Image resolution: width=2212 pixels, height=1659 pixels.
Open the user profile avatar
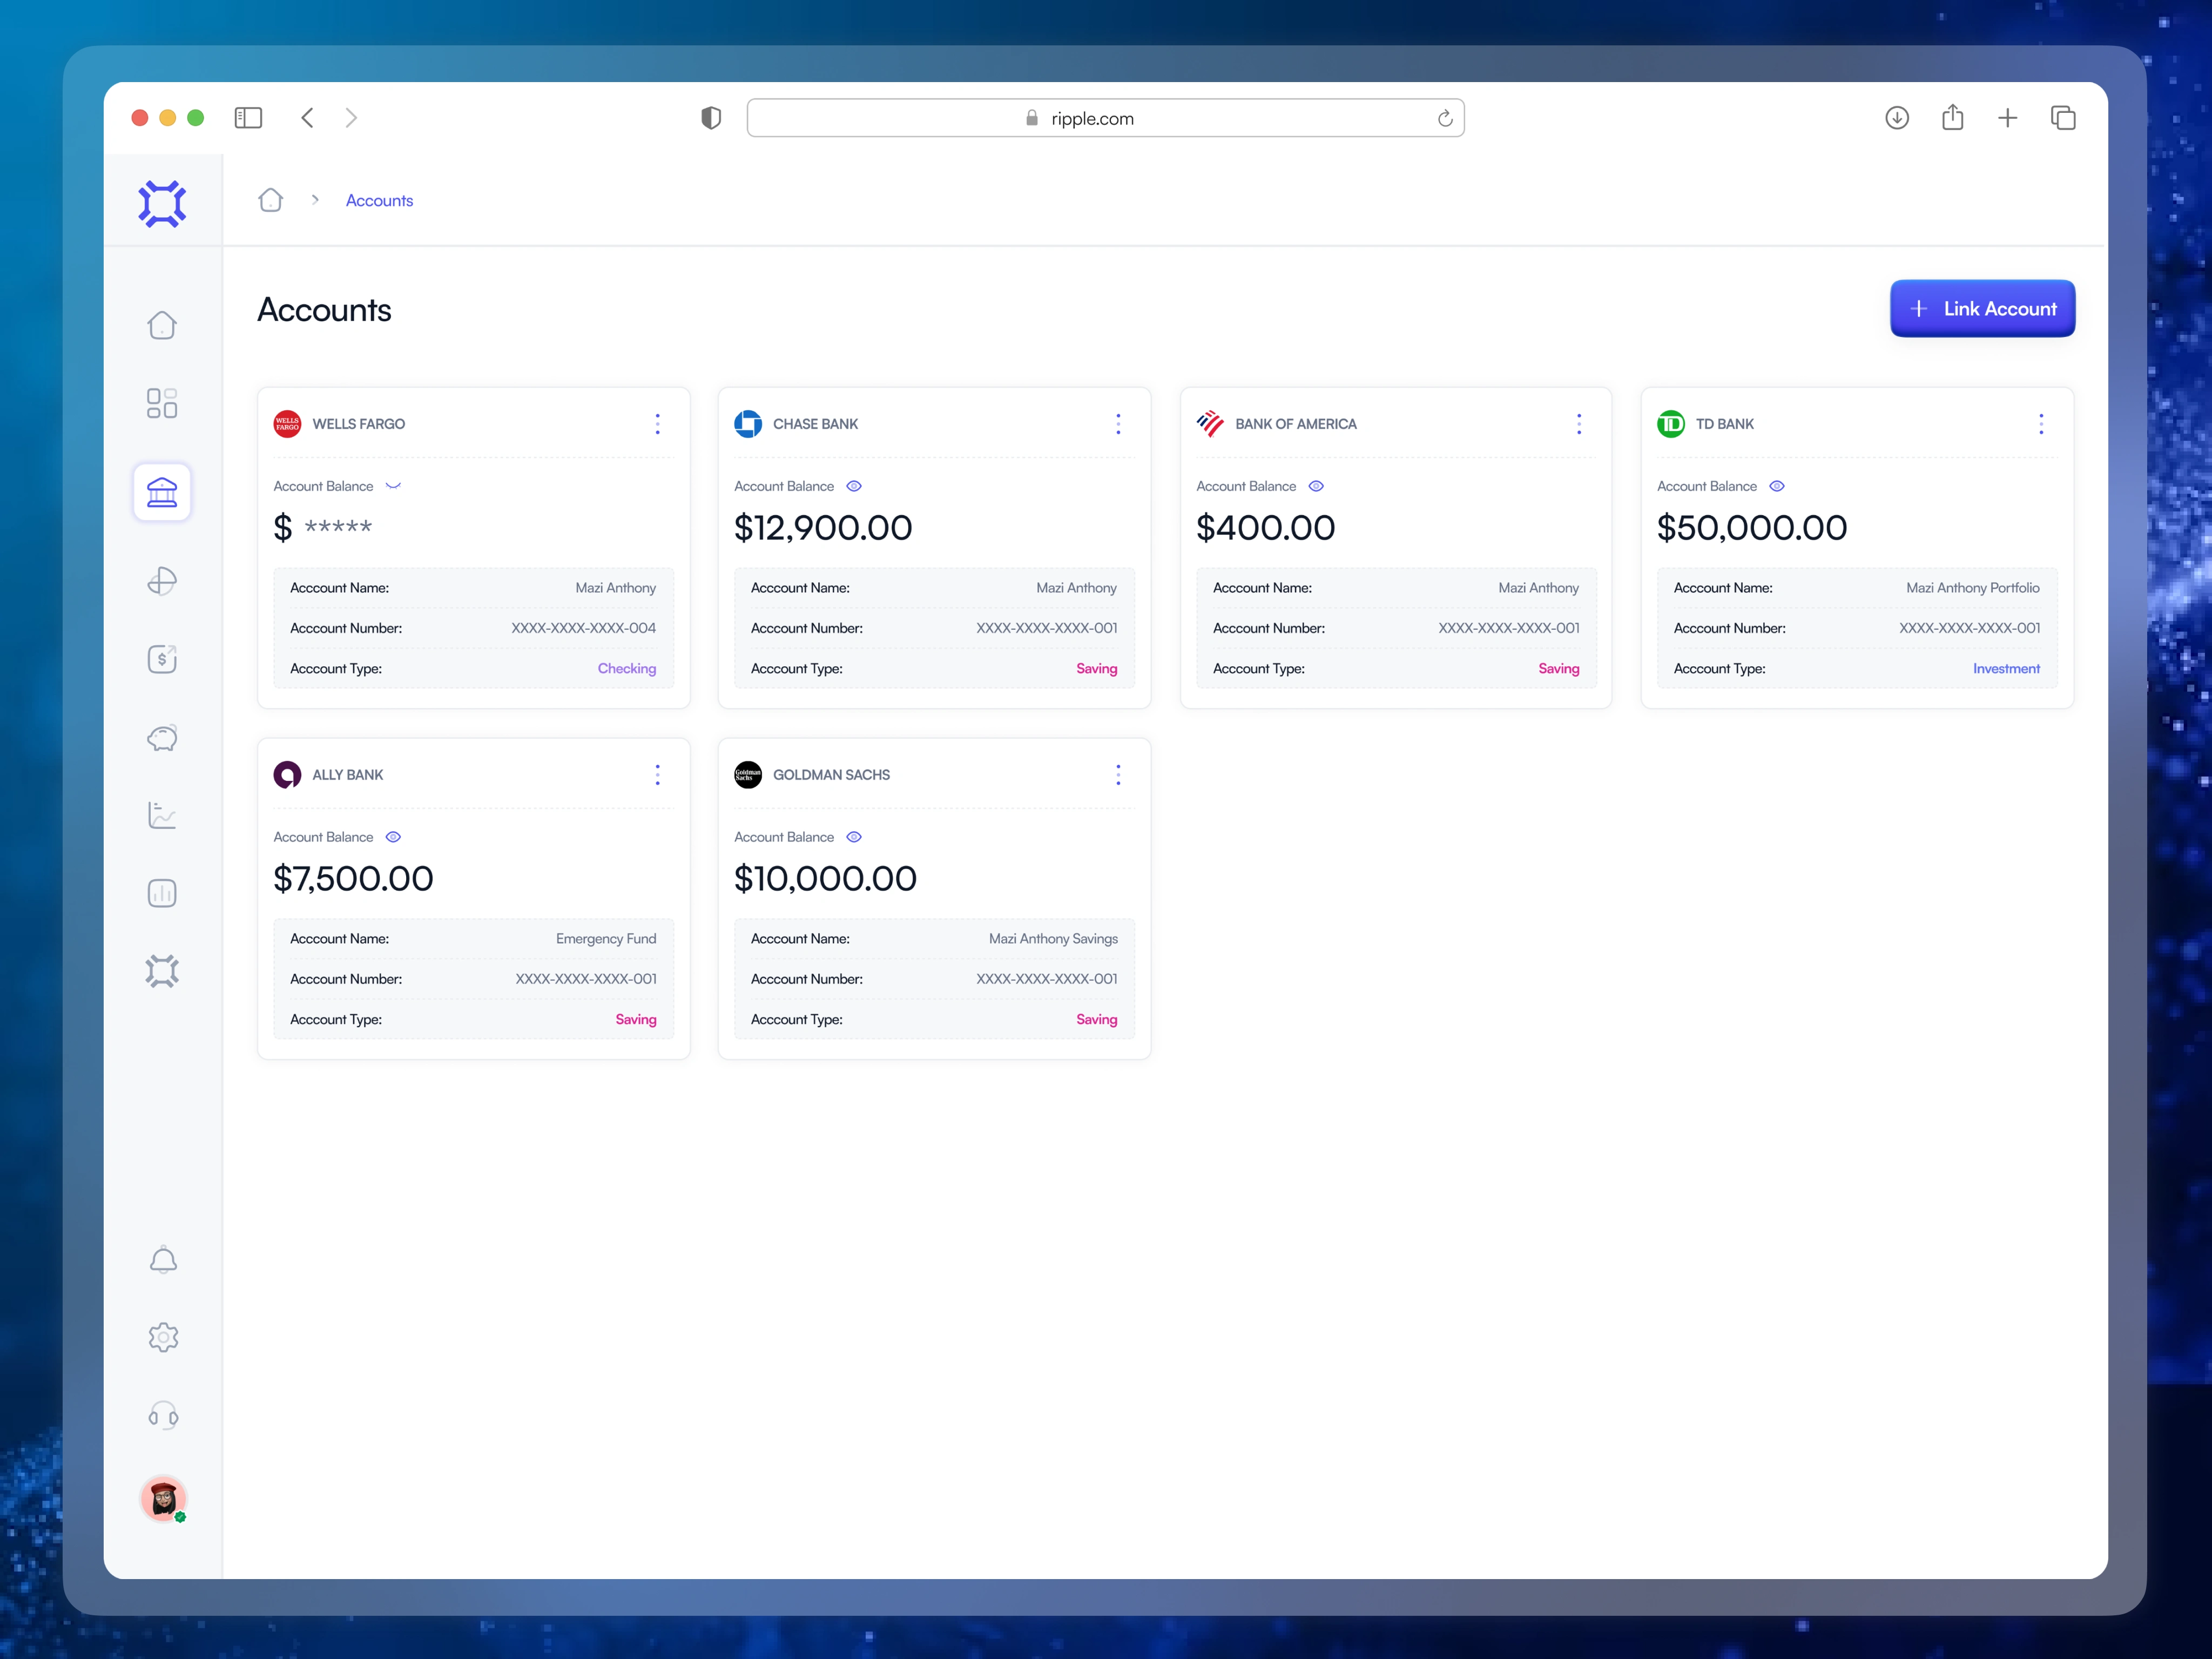coord(163,1498)
